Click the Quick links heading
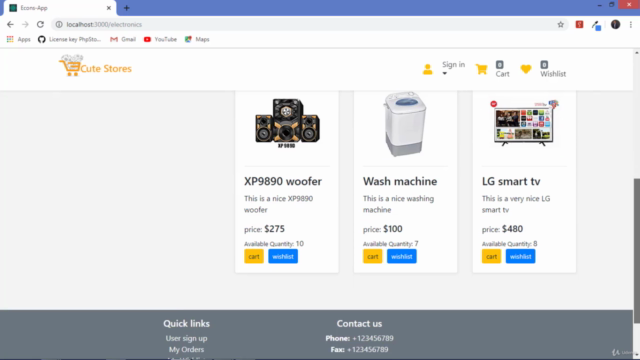The image size is (640, 360). click(187, 323)
